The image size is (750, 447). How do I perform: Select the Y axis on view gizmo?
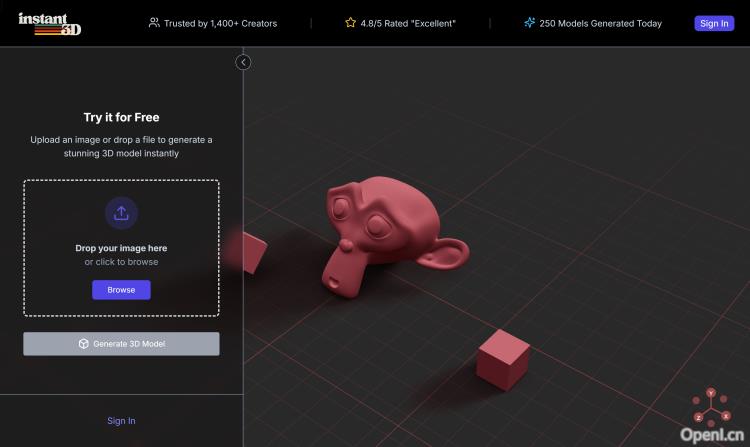pyautogui.click(x=711, y=393)
